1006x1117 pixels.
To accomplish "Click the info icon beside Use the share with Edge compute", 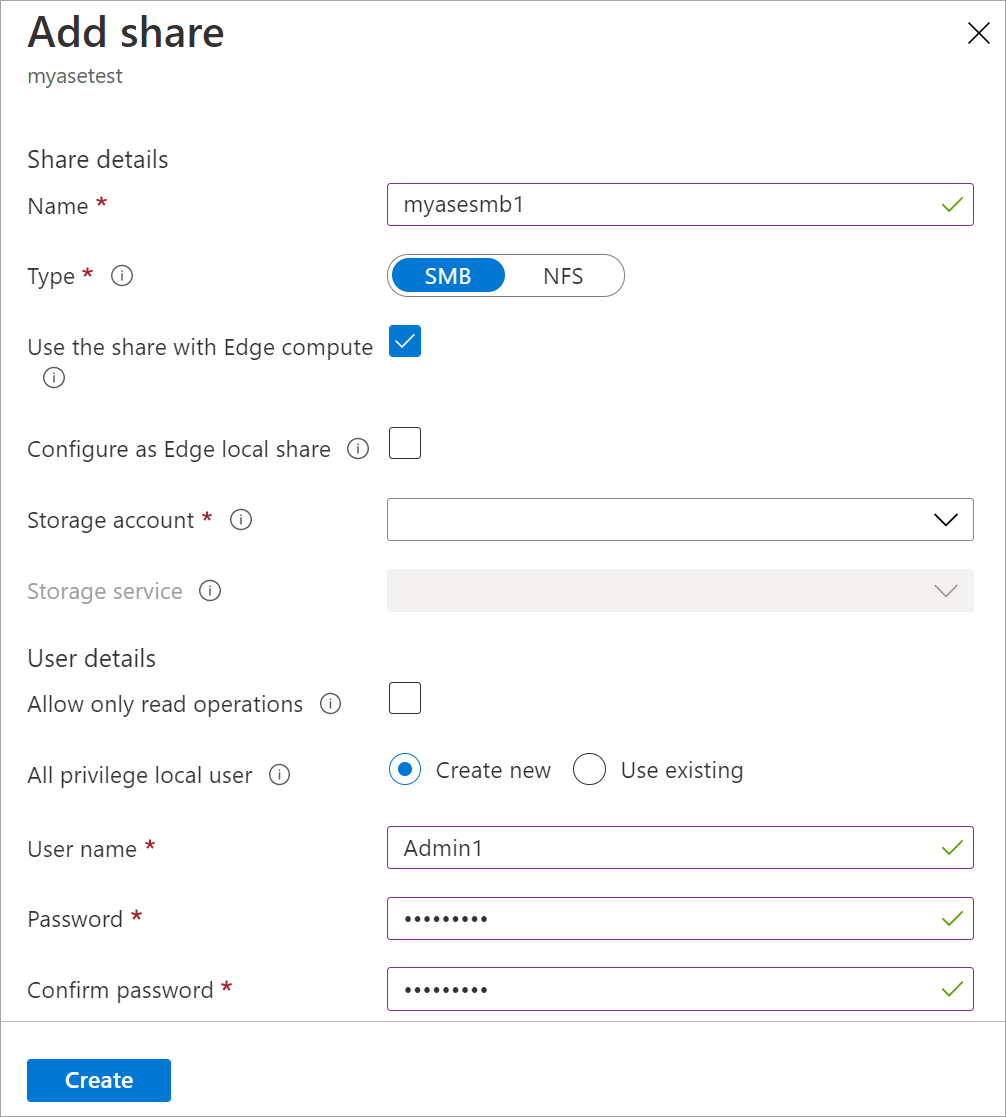I will [x=53, y=378].
